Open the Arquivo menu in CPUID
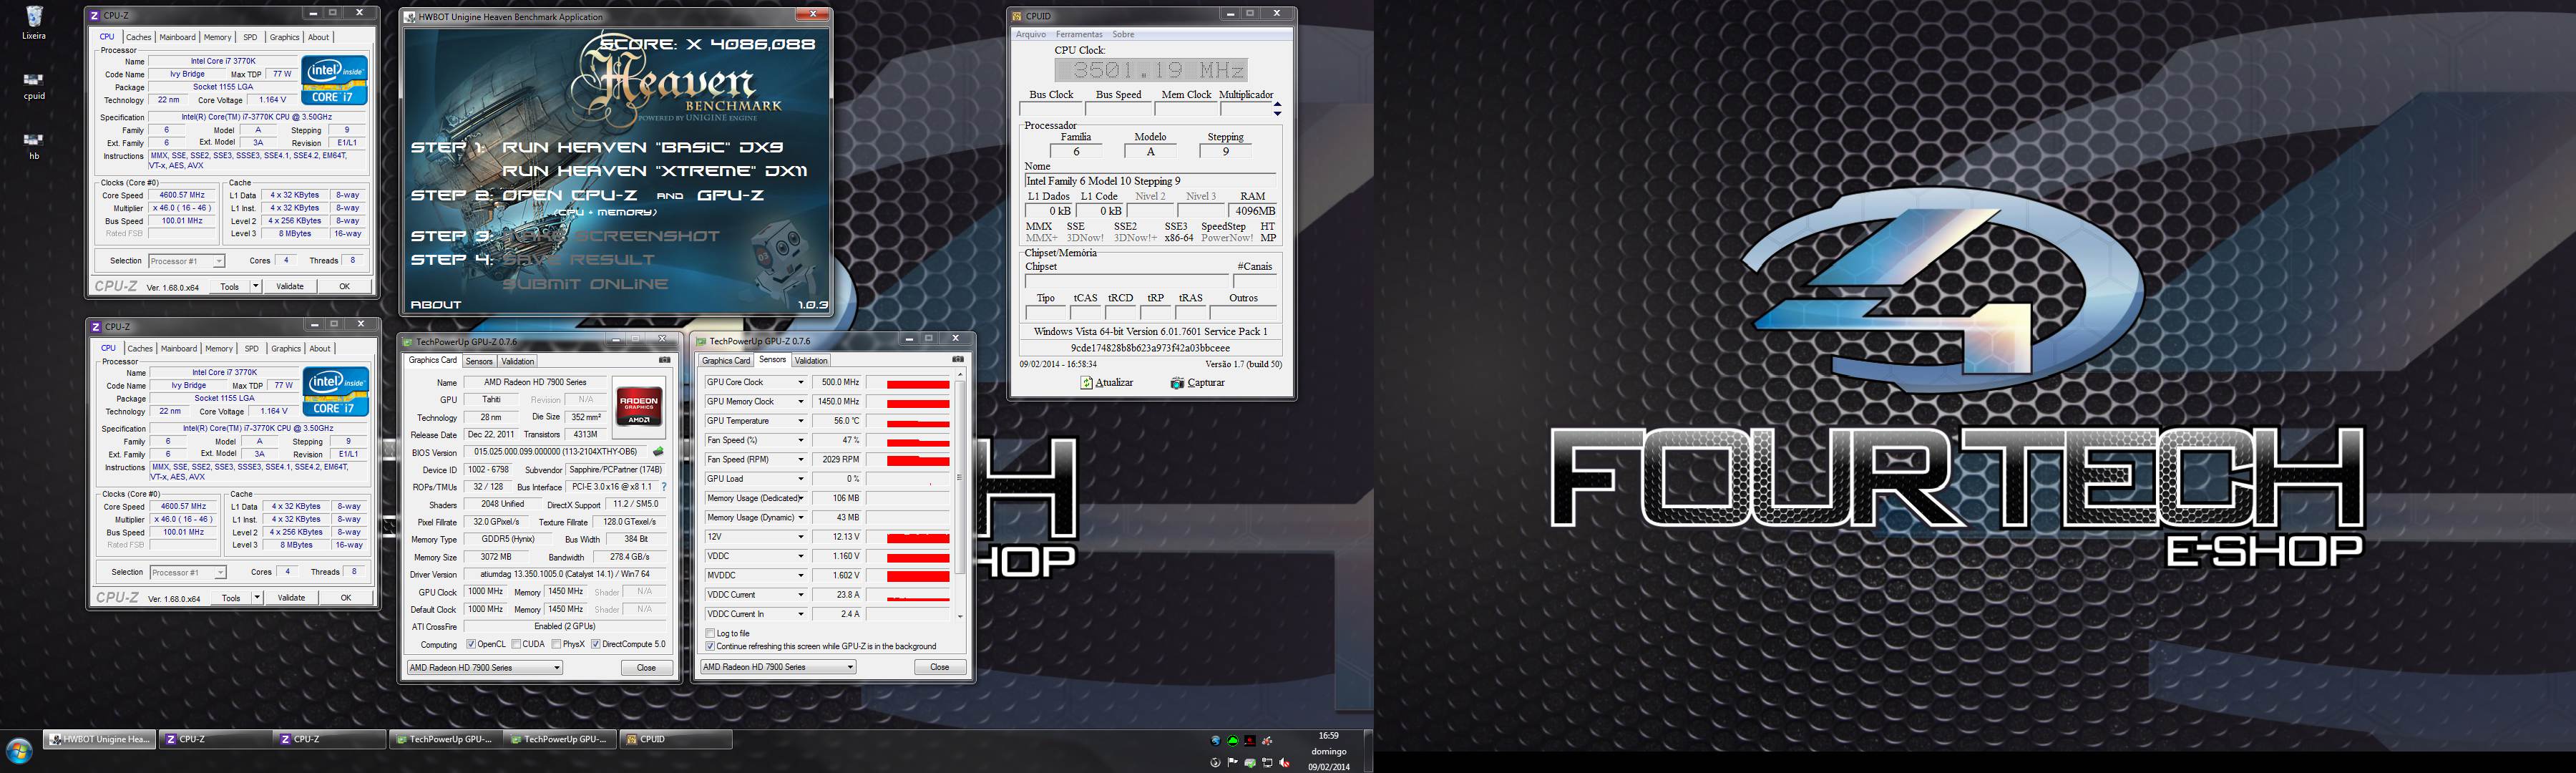The image size is (2576, 773). [1031, 34]
